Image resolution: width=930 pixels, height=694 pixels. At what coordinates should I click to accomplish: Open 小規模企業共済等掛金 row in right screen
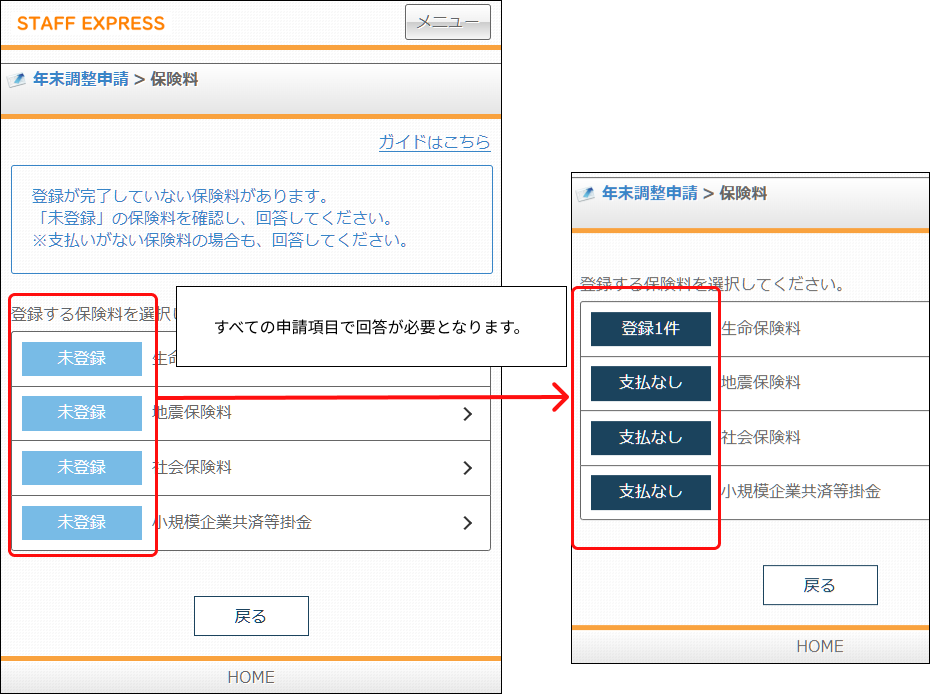(x=754, y=492)
